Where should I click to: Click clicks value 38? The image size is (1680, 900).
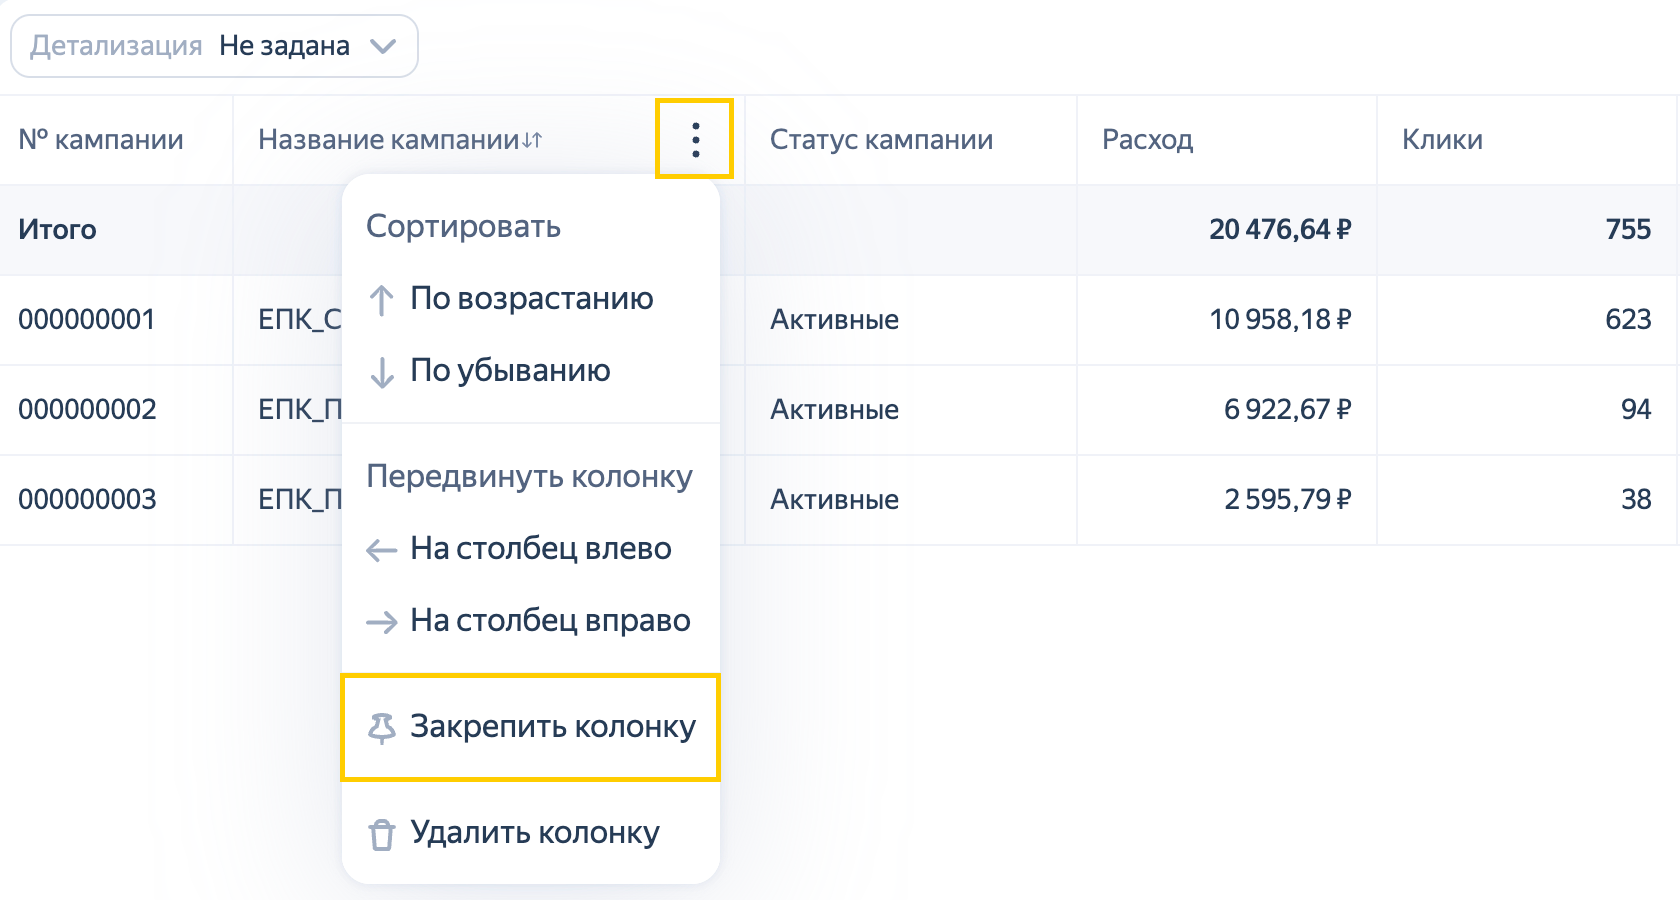[1636, 500]
